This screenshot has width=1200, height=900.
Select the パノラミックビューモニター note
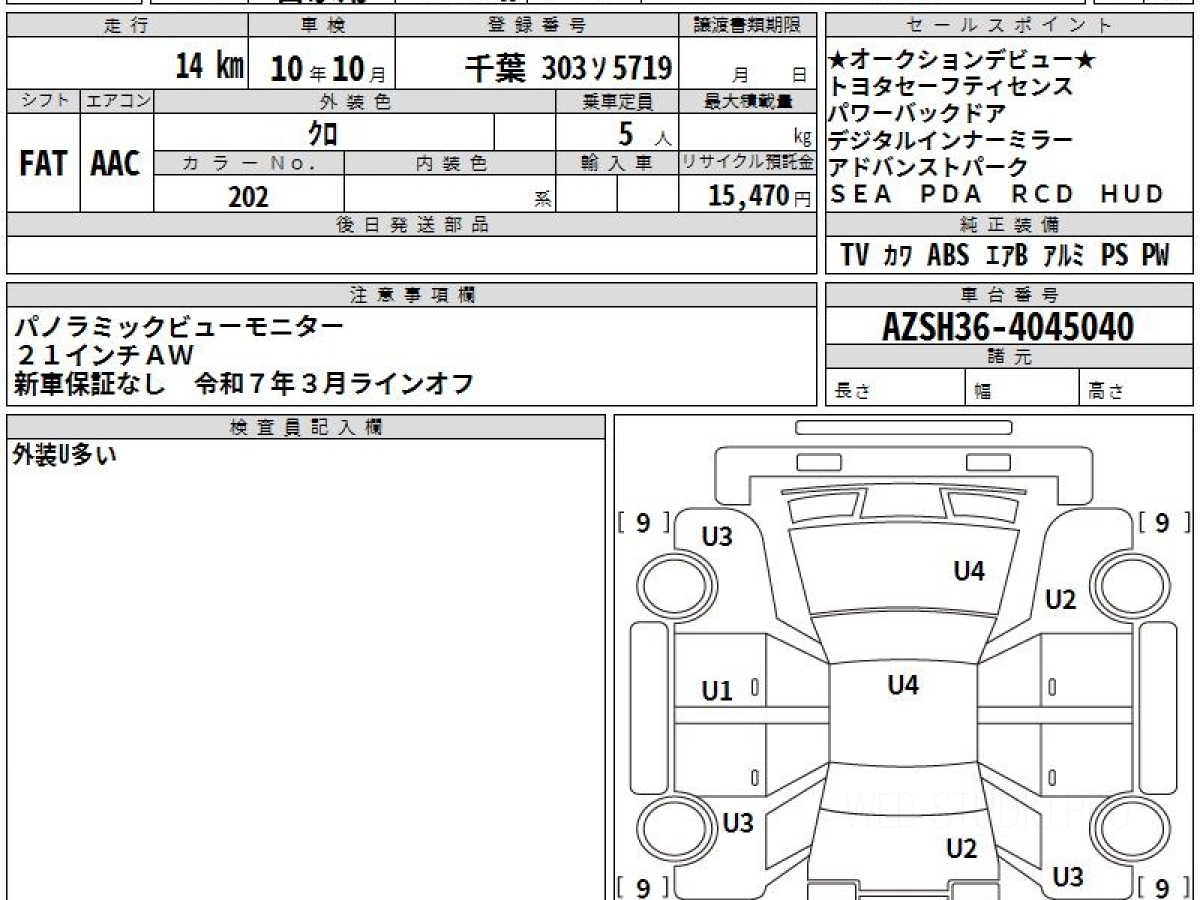(x=179, y=326)
